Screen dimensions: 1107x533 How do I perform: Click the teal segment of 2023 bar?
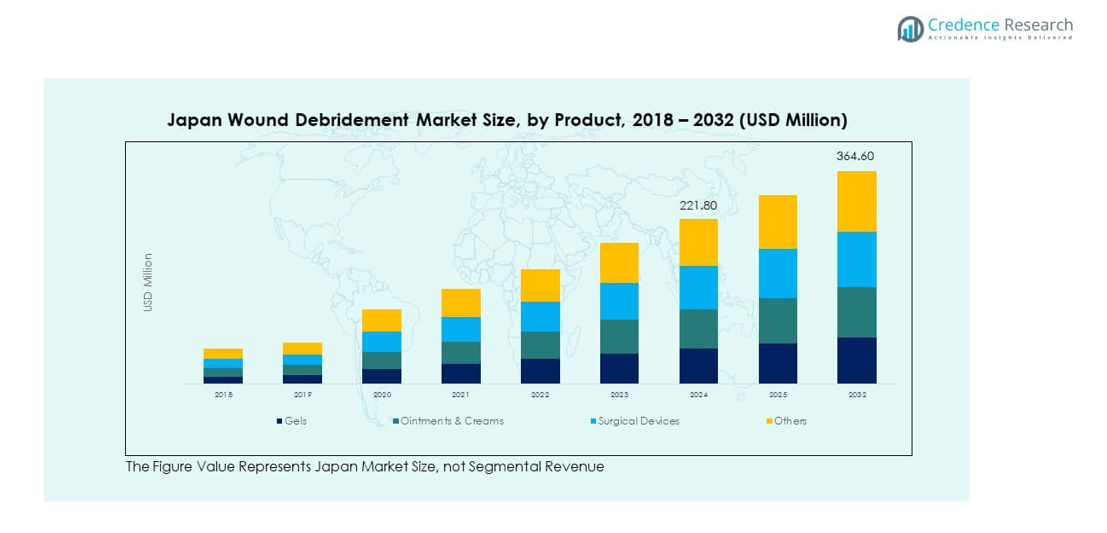coord(619,336)
